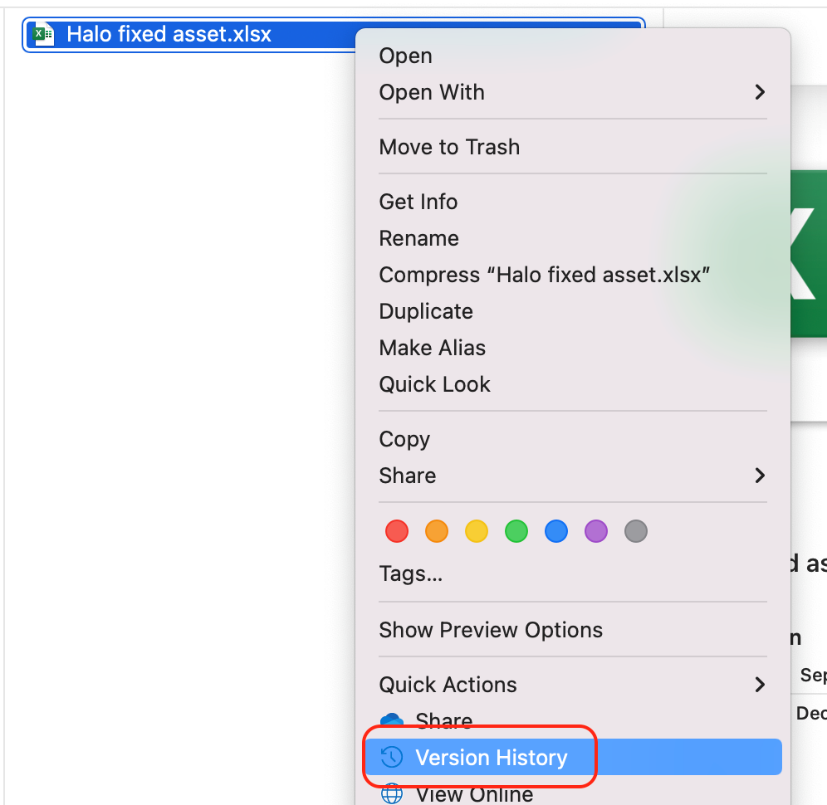Click the globe icon beside View Online

pyautogui.click(x=392, y=792)
